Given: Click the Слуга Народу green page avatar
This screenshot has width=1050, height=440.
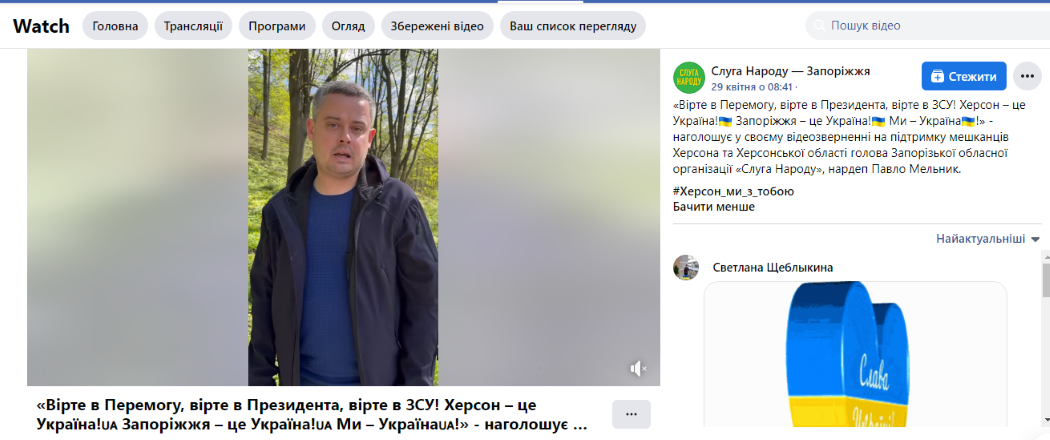Looking at the screenshot, I should tap(688, 77).
